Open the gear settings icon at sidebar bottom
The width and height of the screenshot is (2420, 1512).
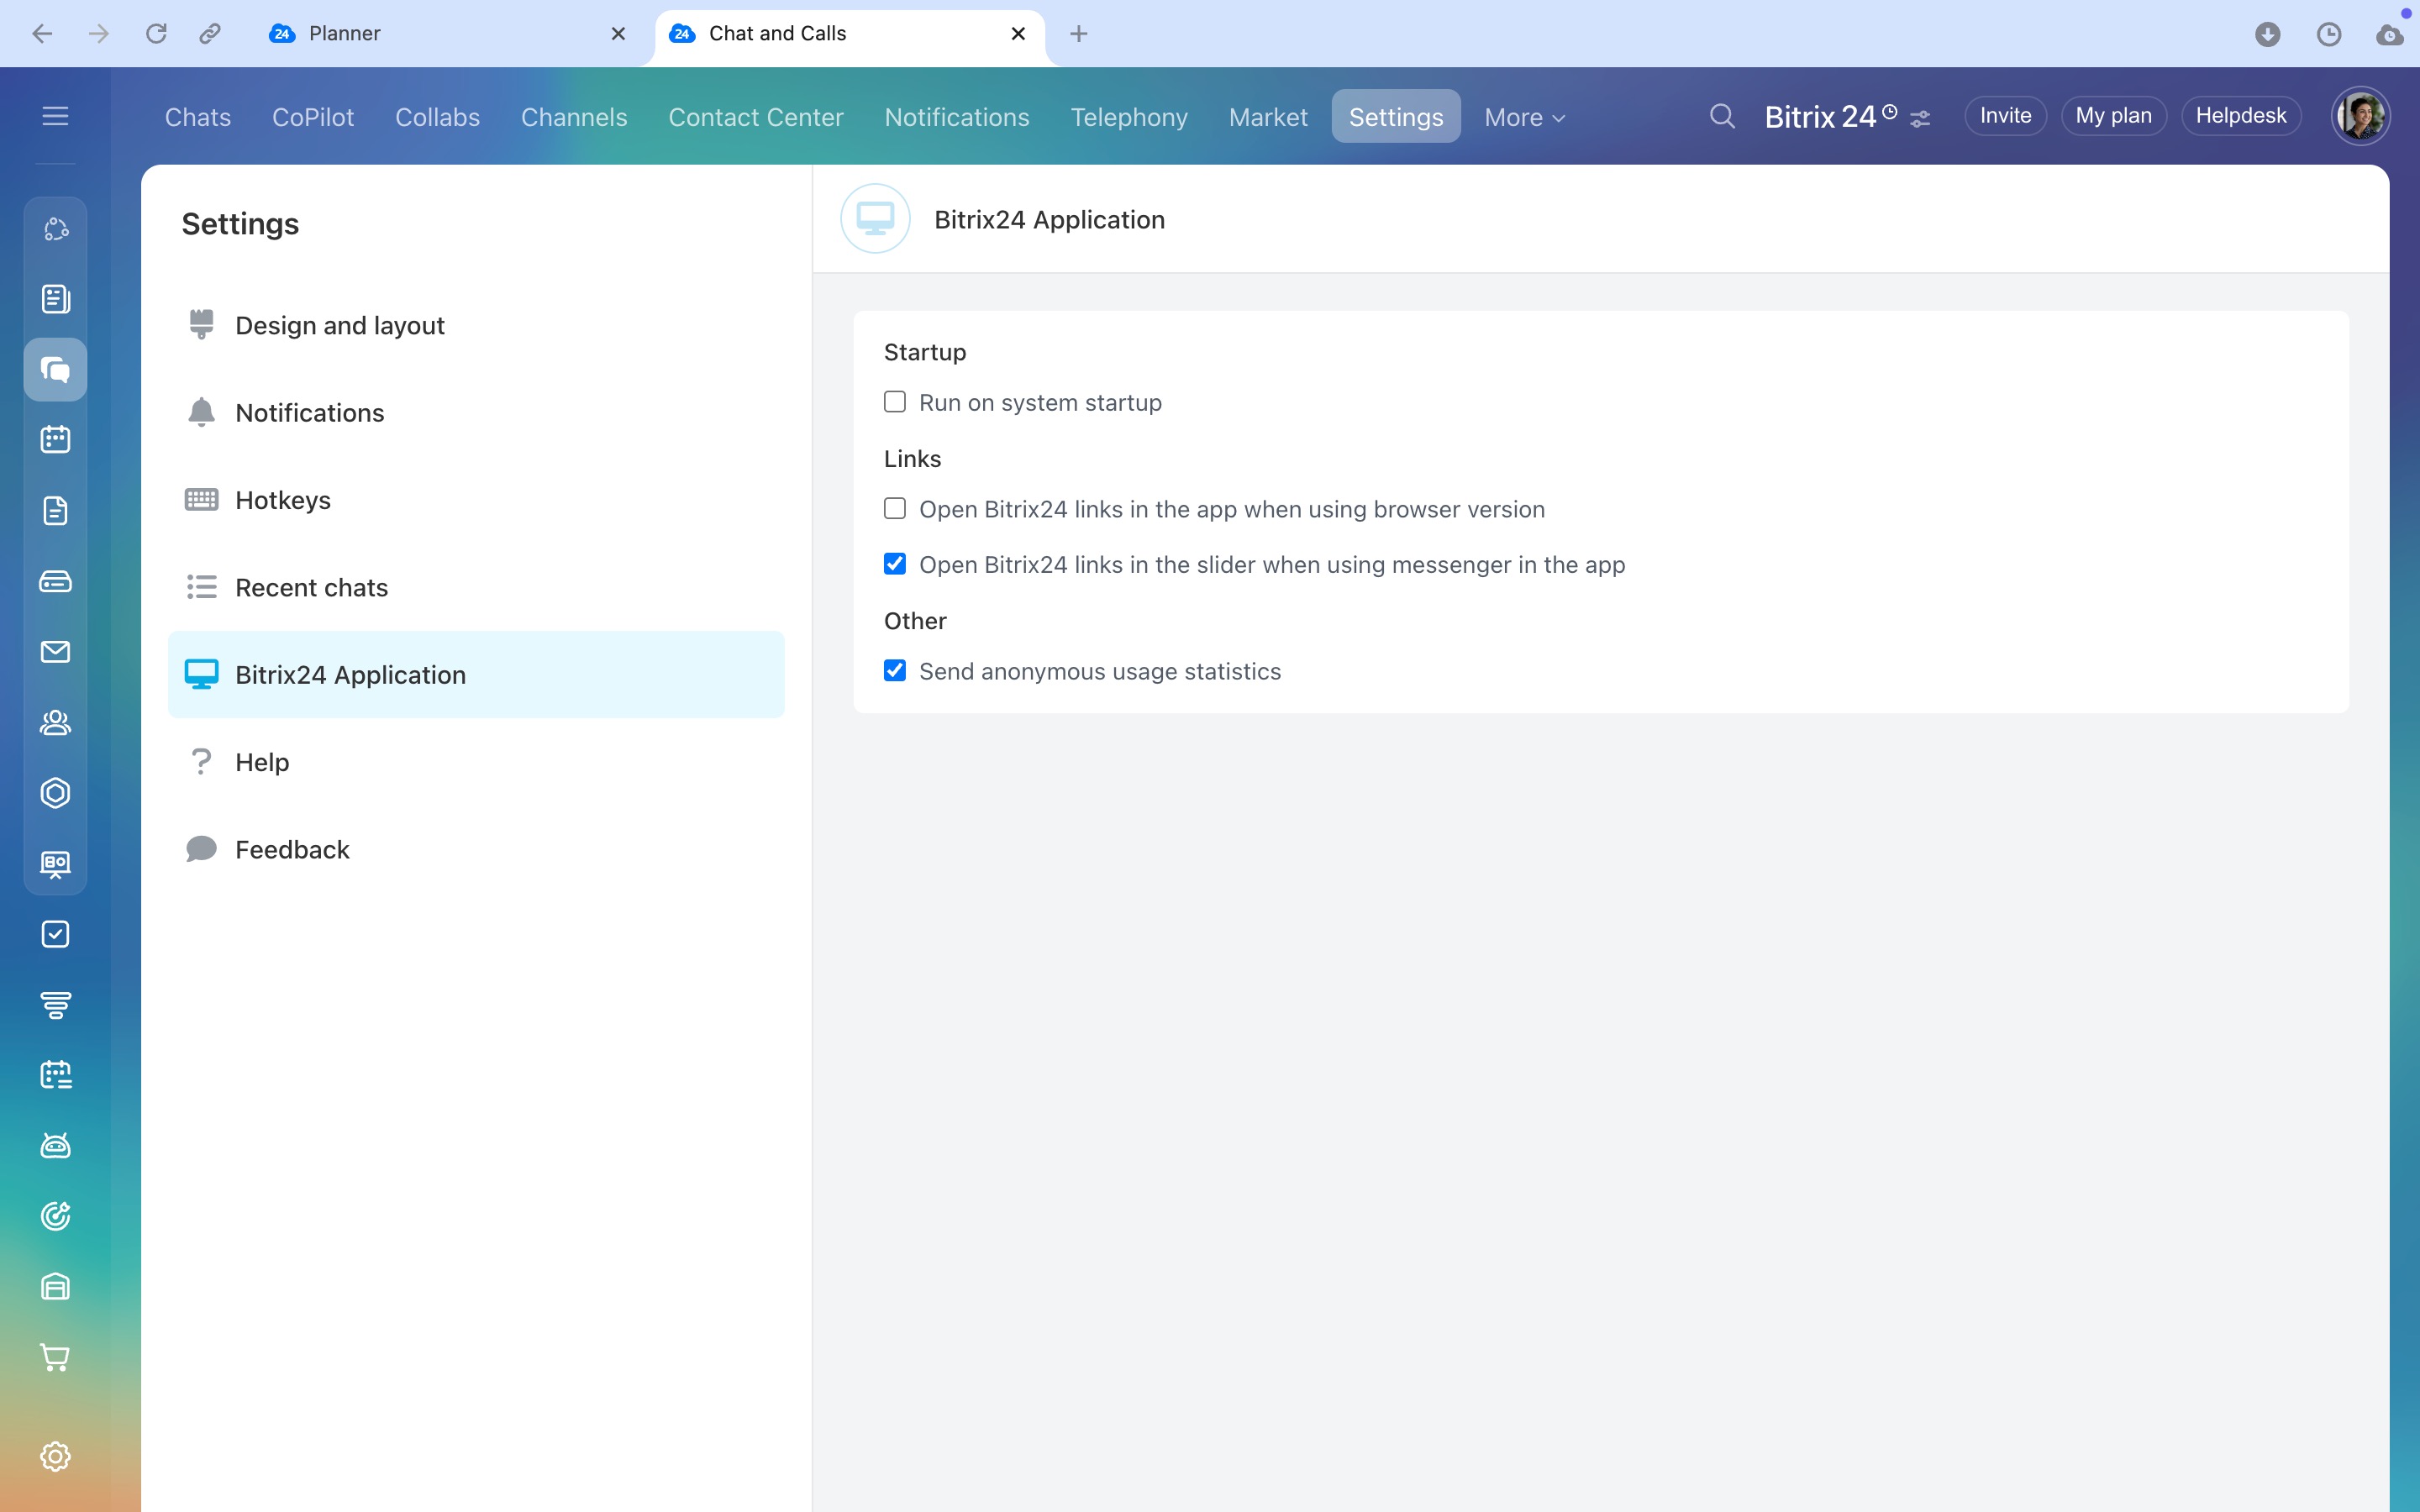click(55, 1456)
